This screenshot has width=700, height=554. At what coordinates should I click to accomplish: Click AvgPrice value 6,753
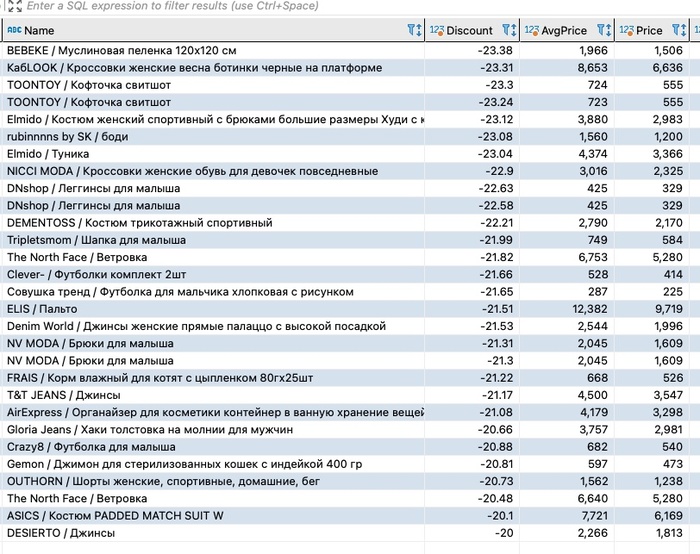pyautogui.click(x=593, y=258)
